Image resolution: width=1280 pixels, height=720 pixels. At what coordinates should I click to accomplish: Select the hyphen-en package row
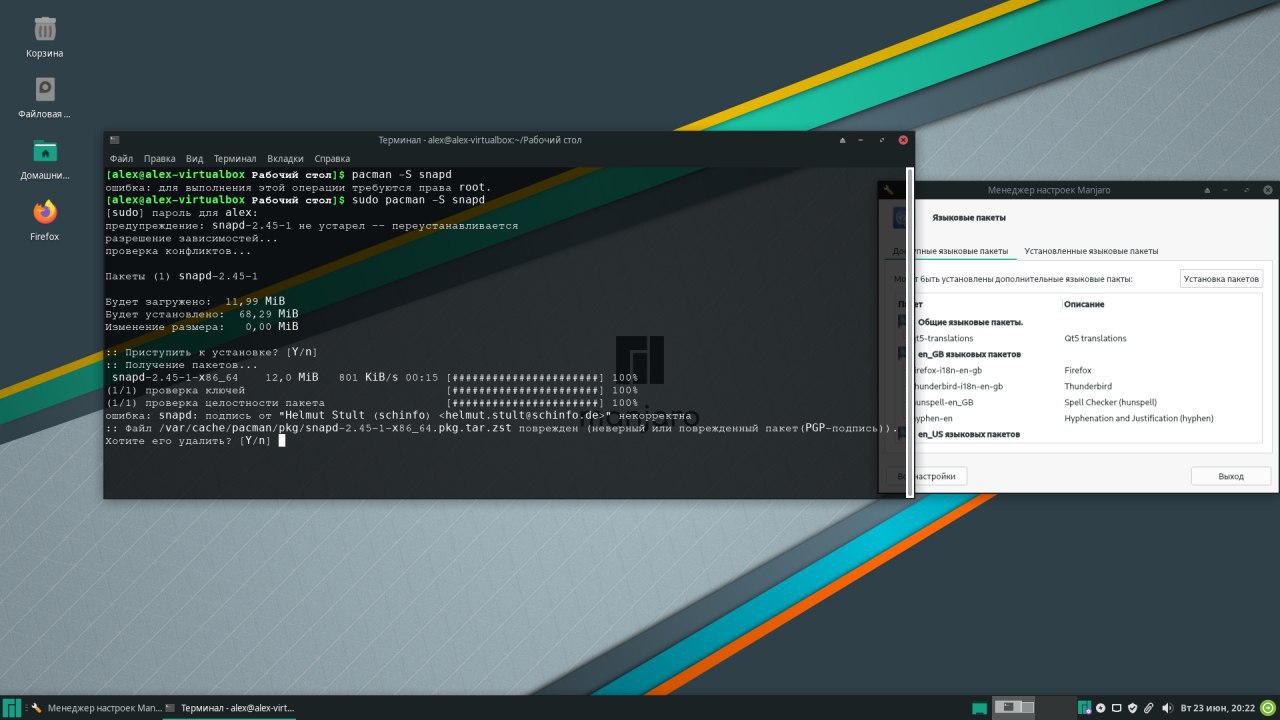pos(1078,418)
